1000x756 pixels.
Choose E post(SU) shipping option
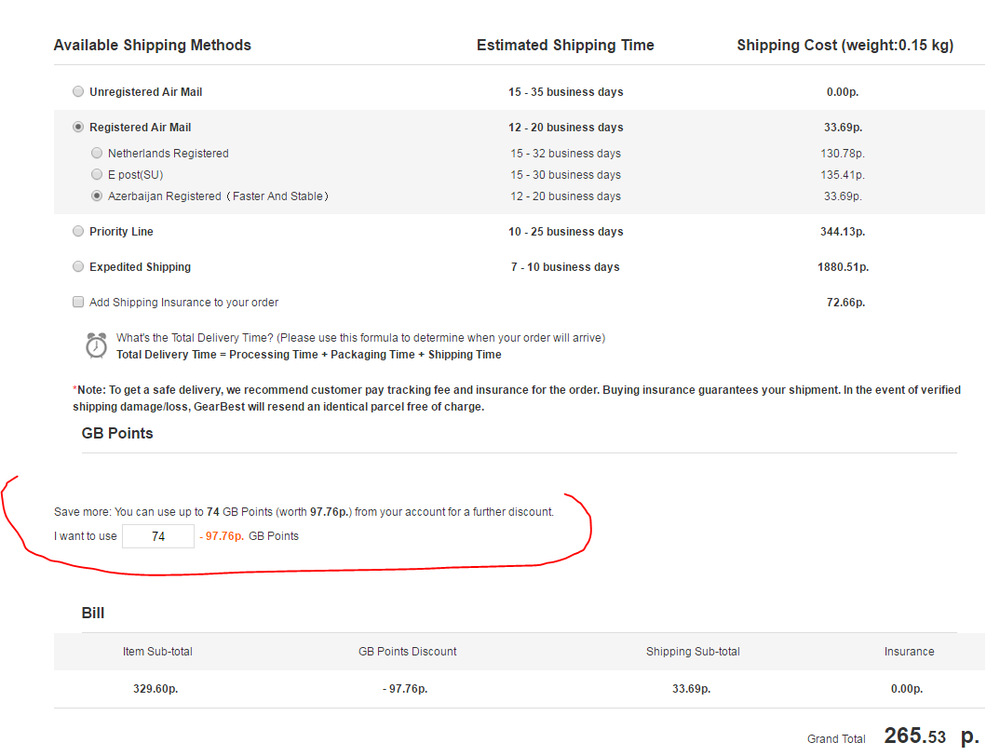[x=96, y=174]
